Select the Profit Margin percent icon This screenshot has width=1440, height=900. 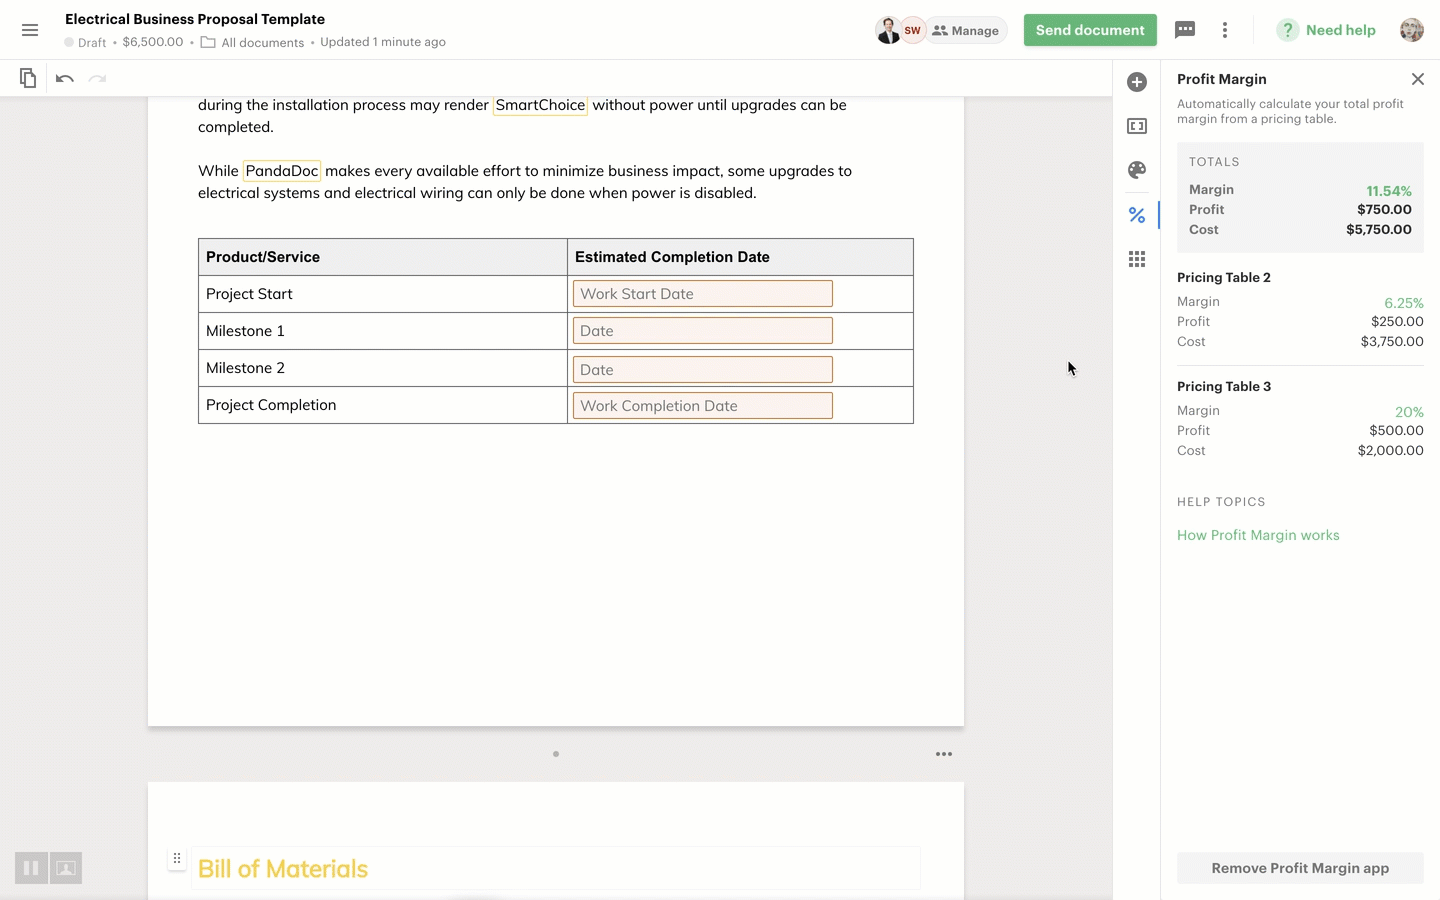click(x=1137, y=215)
